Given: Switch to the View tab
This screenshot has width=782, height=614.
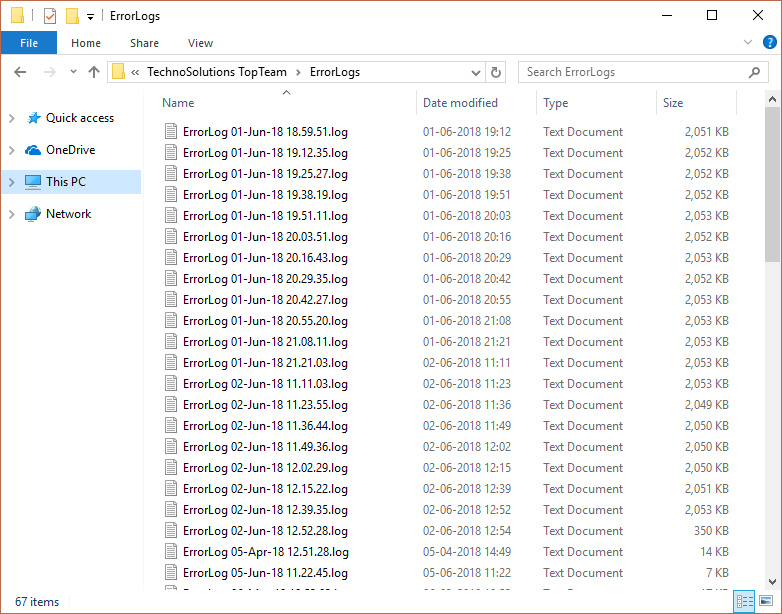Looking at the screenshot, I should (x=200, y=43).
